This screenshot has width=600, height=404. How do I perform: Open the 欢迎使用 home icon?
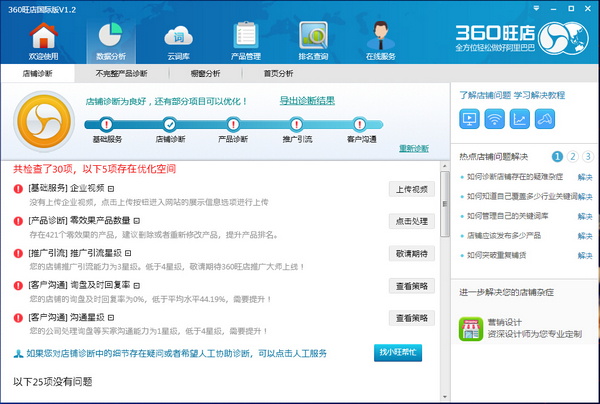(x=43, y=40)
